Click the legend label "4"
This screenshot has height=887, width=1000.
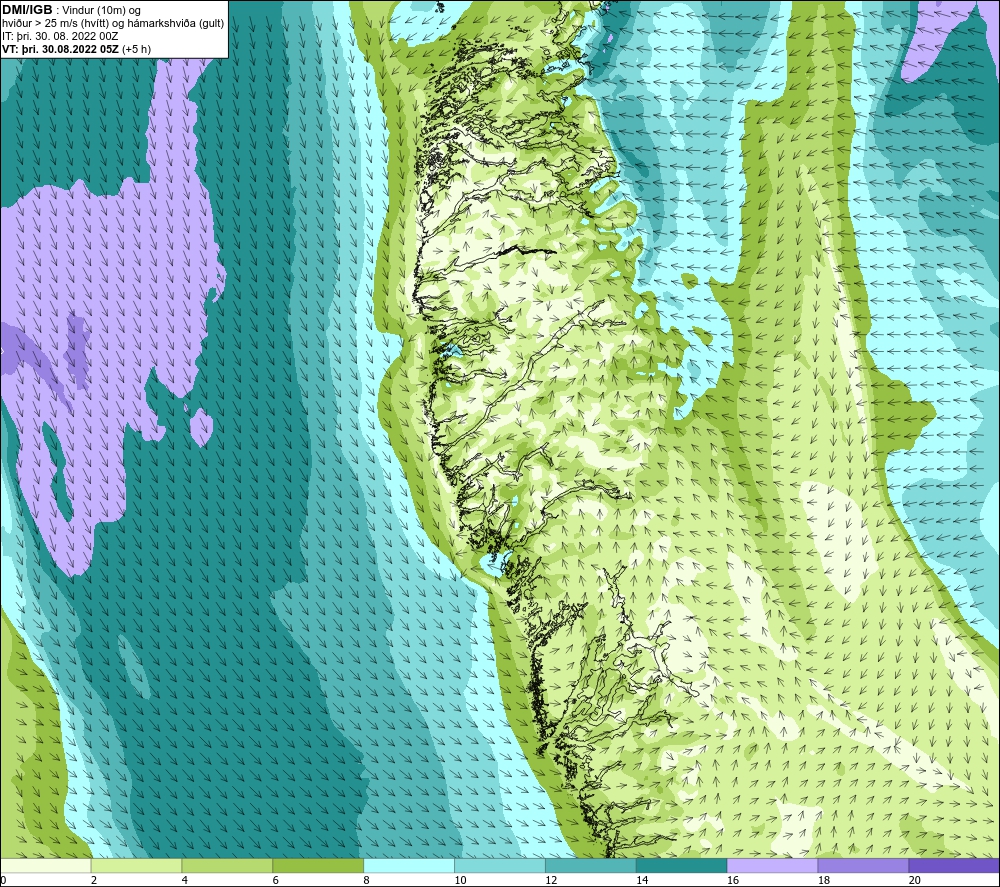tap(184, 880)
